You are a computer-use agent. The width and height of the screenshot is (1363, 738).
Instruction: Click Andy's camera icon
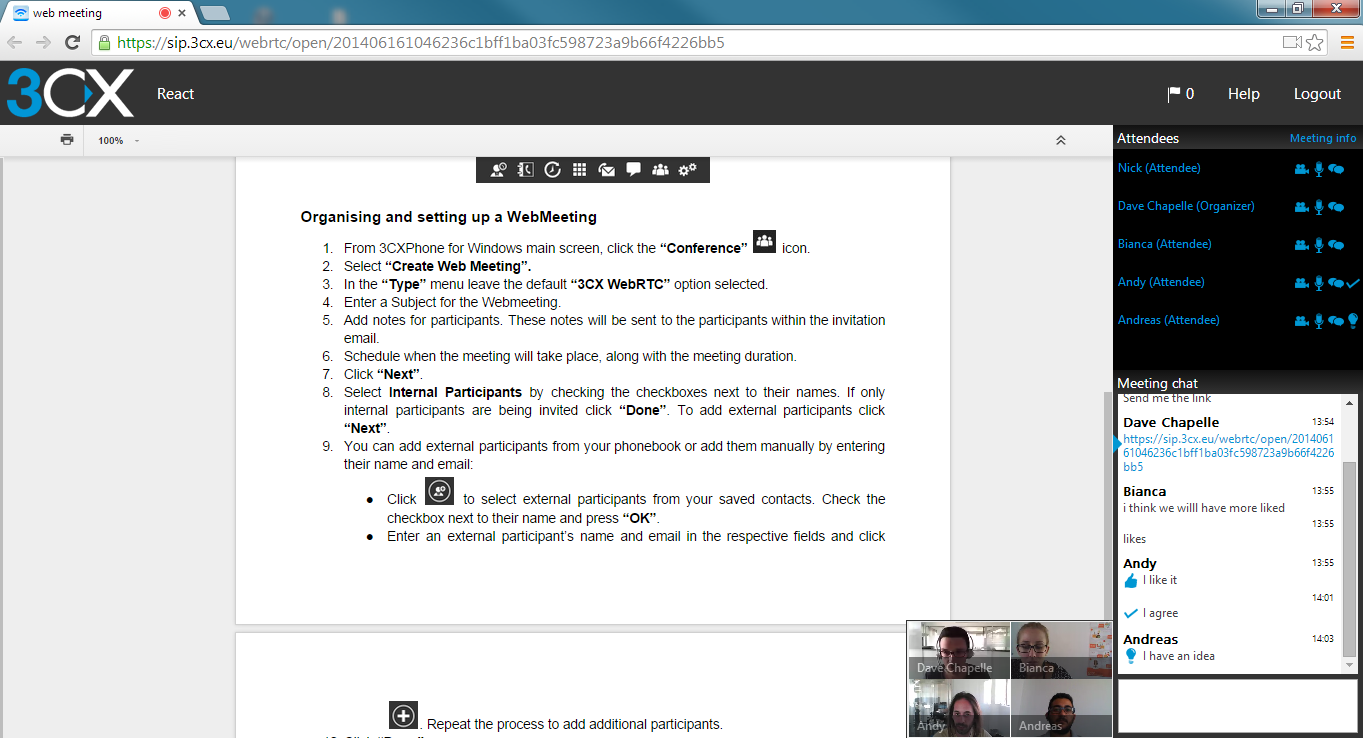(1301, 283)
